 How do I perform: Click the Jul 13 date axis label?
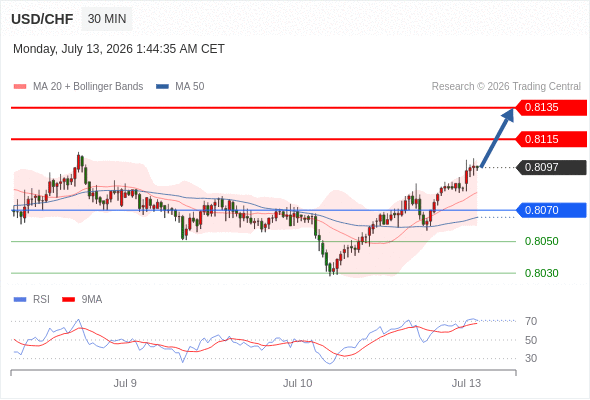coord(466,383)
